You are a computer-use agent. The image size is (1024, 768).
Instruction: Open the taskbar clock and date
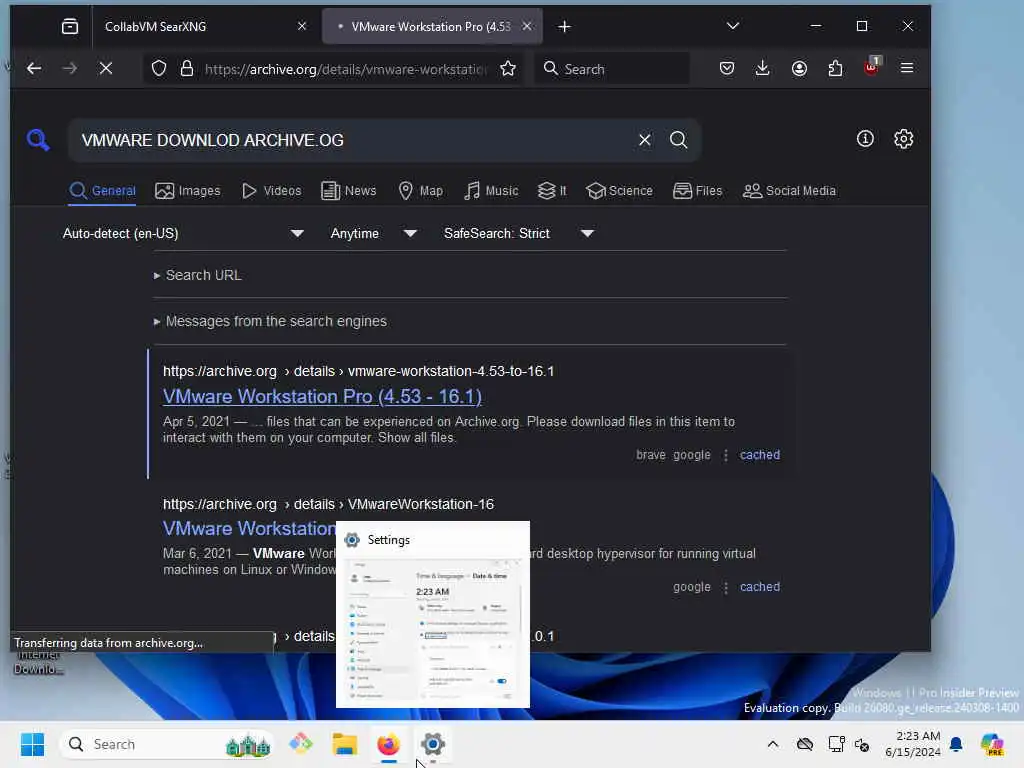pos(912,744)
